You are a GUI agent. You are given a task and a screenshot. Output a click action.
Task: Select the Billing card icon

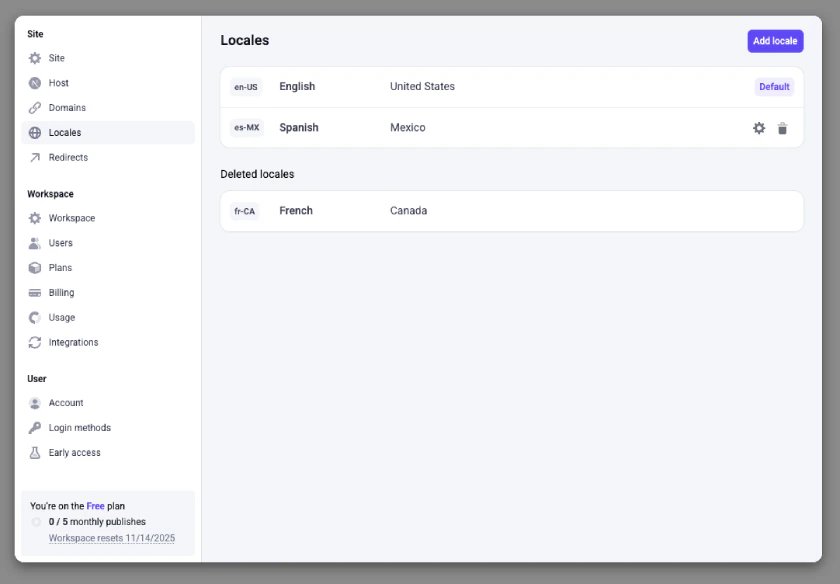(x=33, y=292)
